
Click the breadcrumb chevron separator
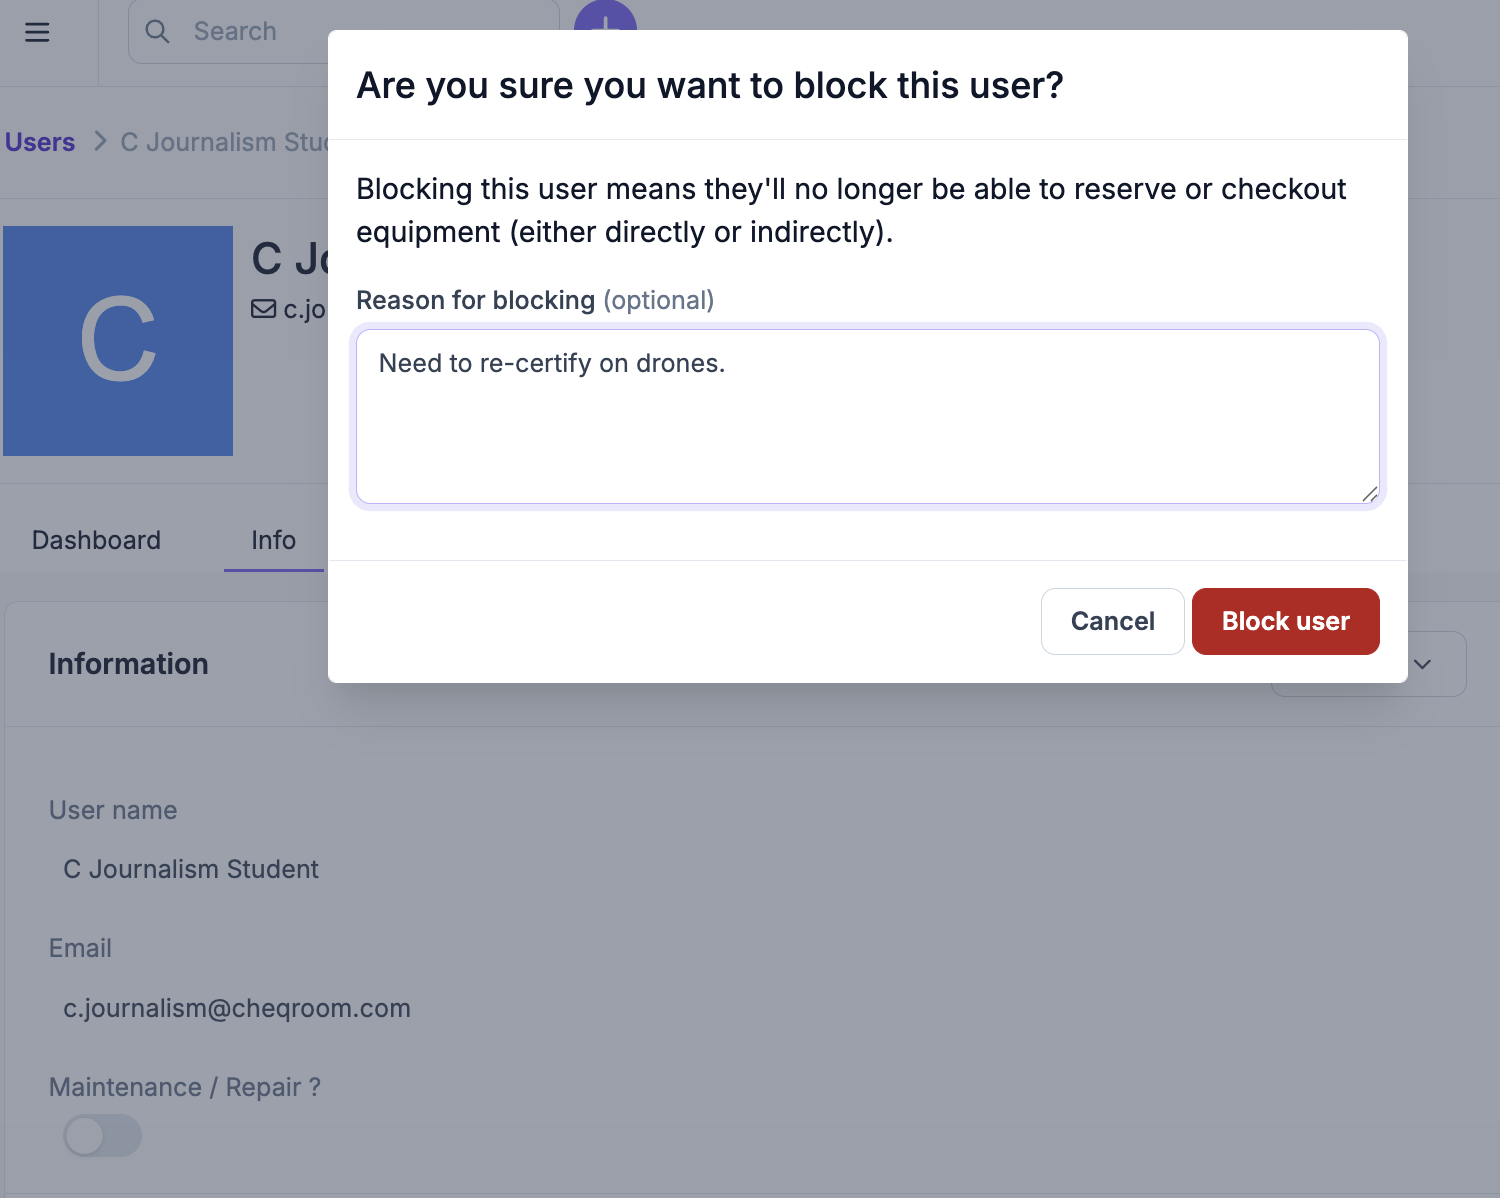[99, 141]
